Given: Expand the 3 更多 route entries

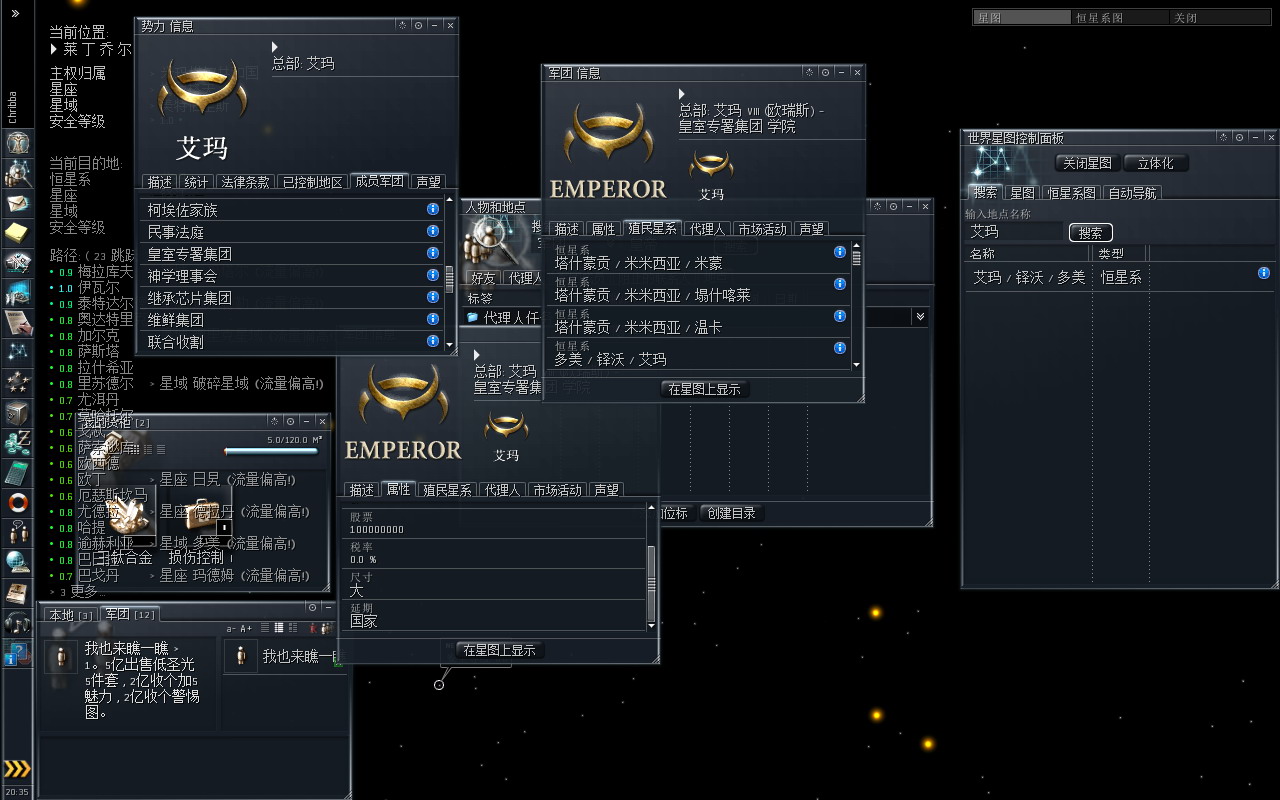Looking at the screenshot, I should 78,591.
